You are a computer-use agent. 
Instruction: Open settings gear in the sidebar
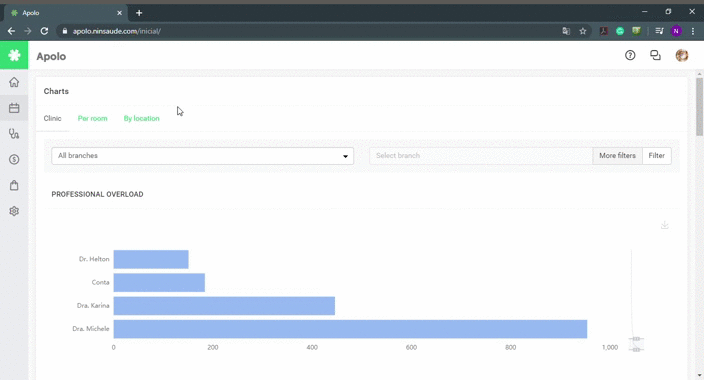click(x=14, y=211)
